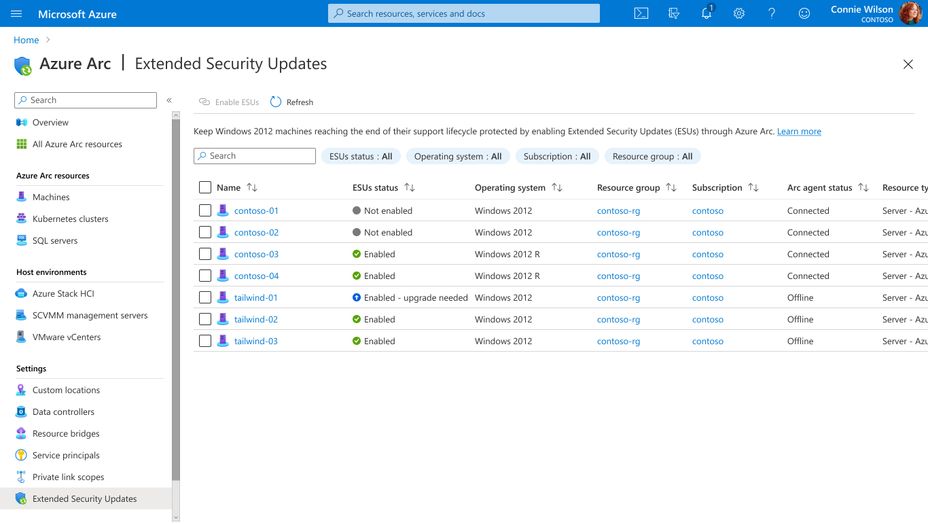Click the Private link scopes icon
Screen dimensions: 928x524
pyautogui.click(x=21, y=477)
